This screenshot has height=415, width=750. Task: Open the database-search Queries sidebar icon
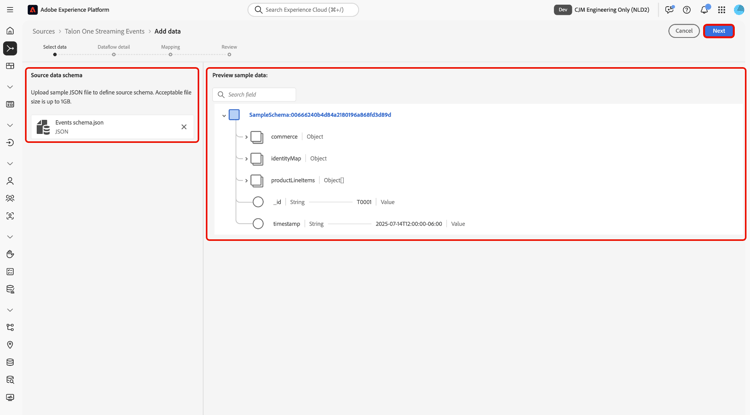pos(10,380)
